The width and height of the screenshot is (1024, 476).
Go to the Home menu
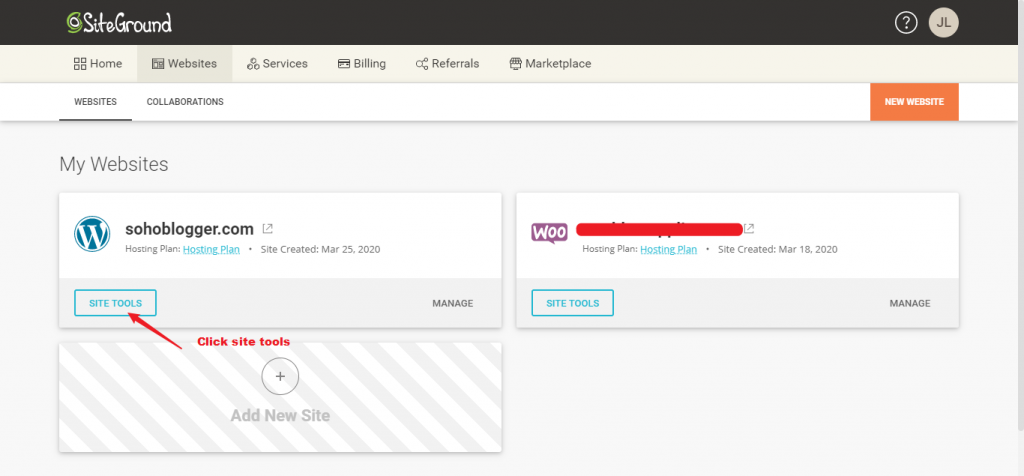[98, 63]
